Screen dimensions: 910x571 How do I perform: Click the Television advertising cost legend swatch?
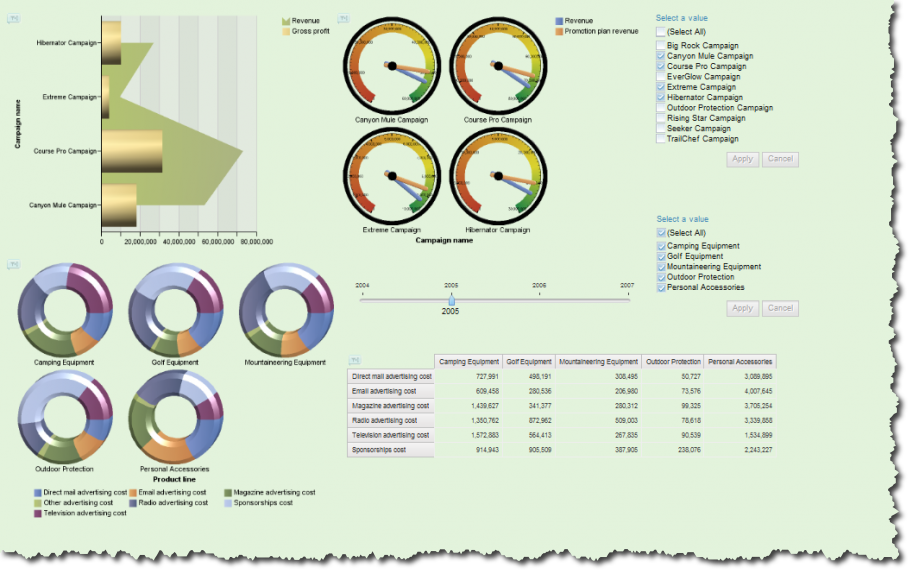38,514
